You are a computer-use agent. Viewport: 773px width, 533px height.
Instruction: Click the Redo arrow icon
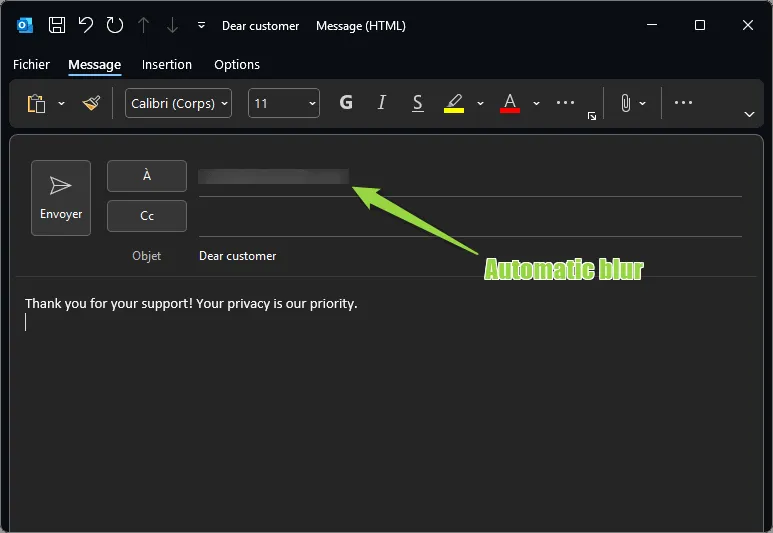click(x=115, y=25)
